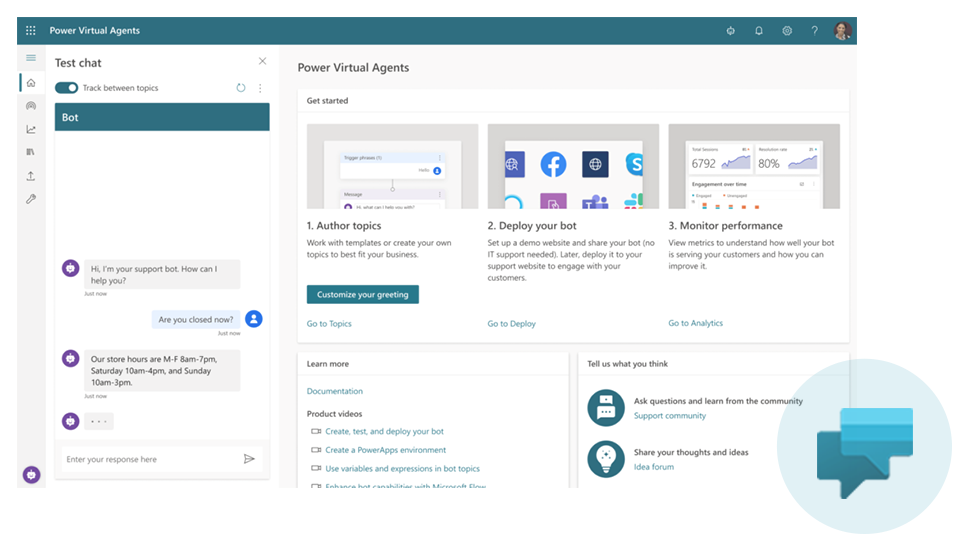Follow the Go to Deploy link
Viewport: 968px width, 549px height.
pos(511,324)
